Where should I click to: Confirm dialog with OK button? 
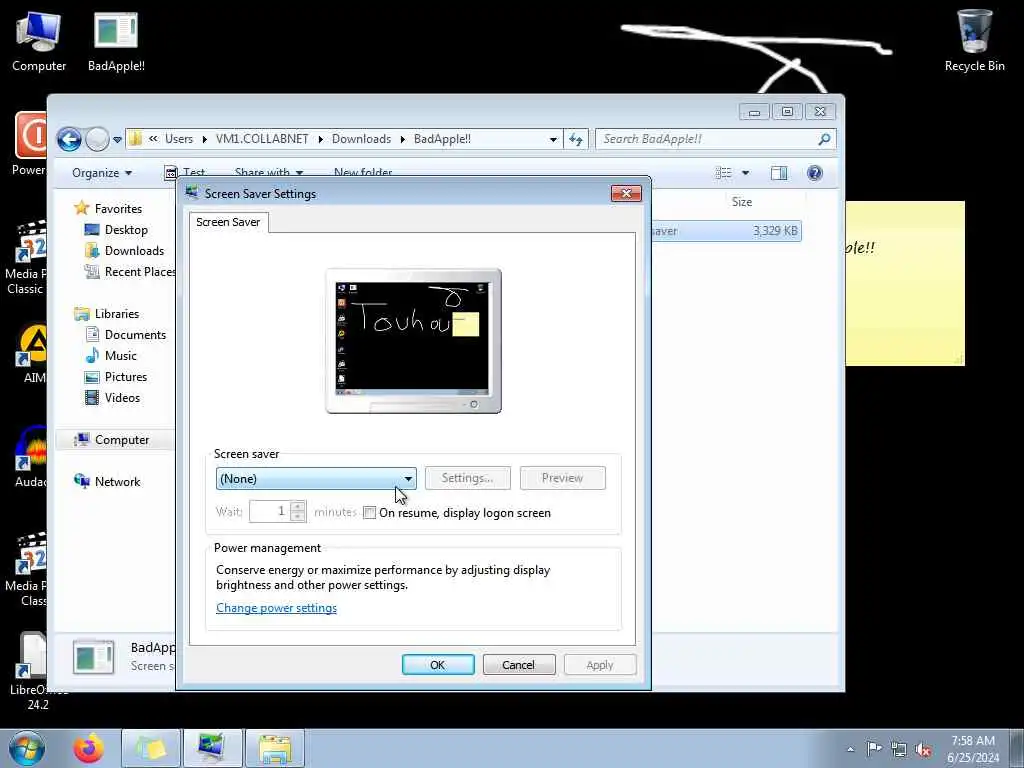(438, 665)
